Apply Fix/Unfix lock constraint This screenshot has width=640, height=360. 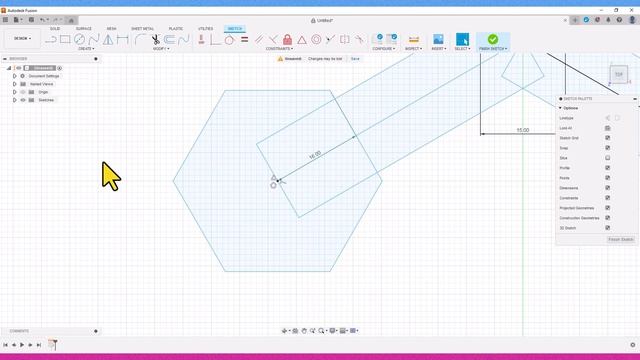287,40
